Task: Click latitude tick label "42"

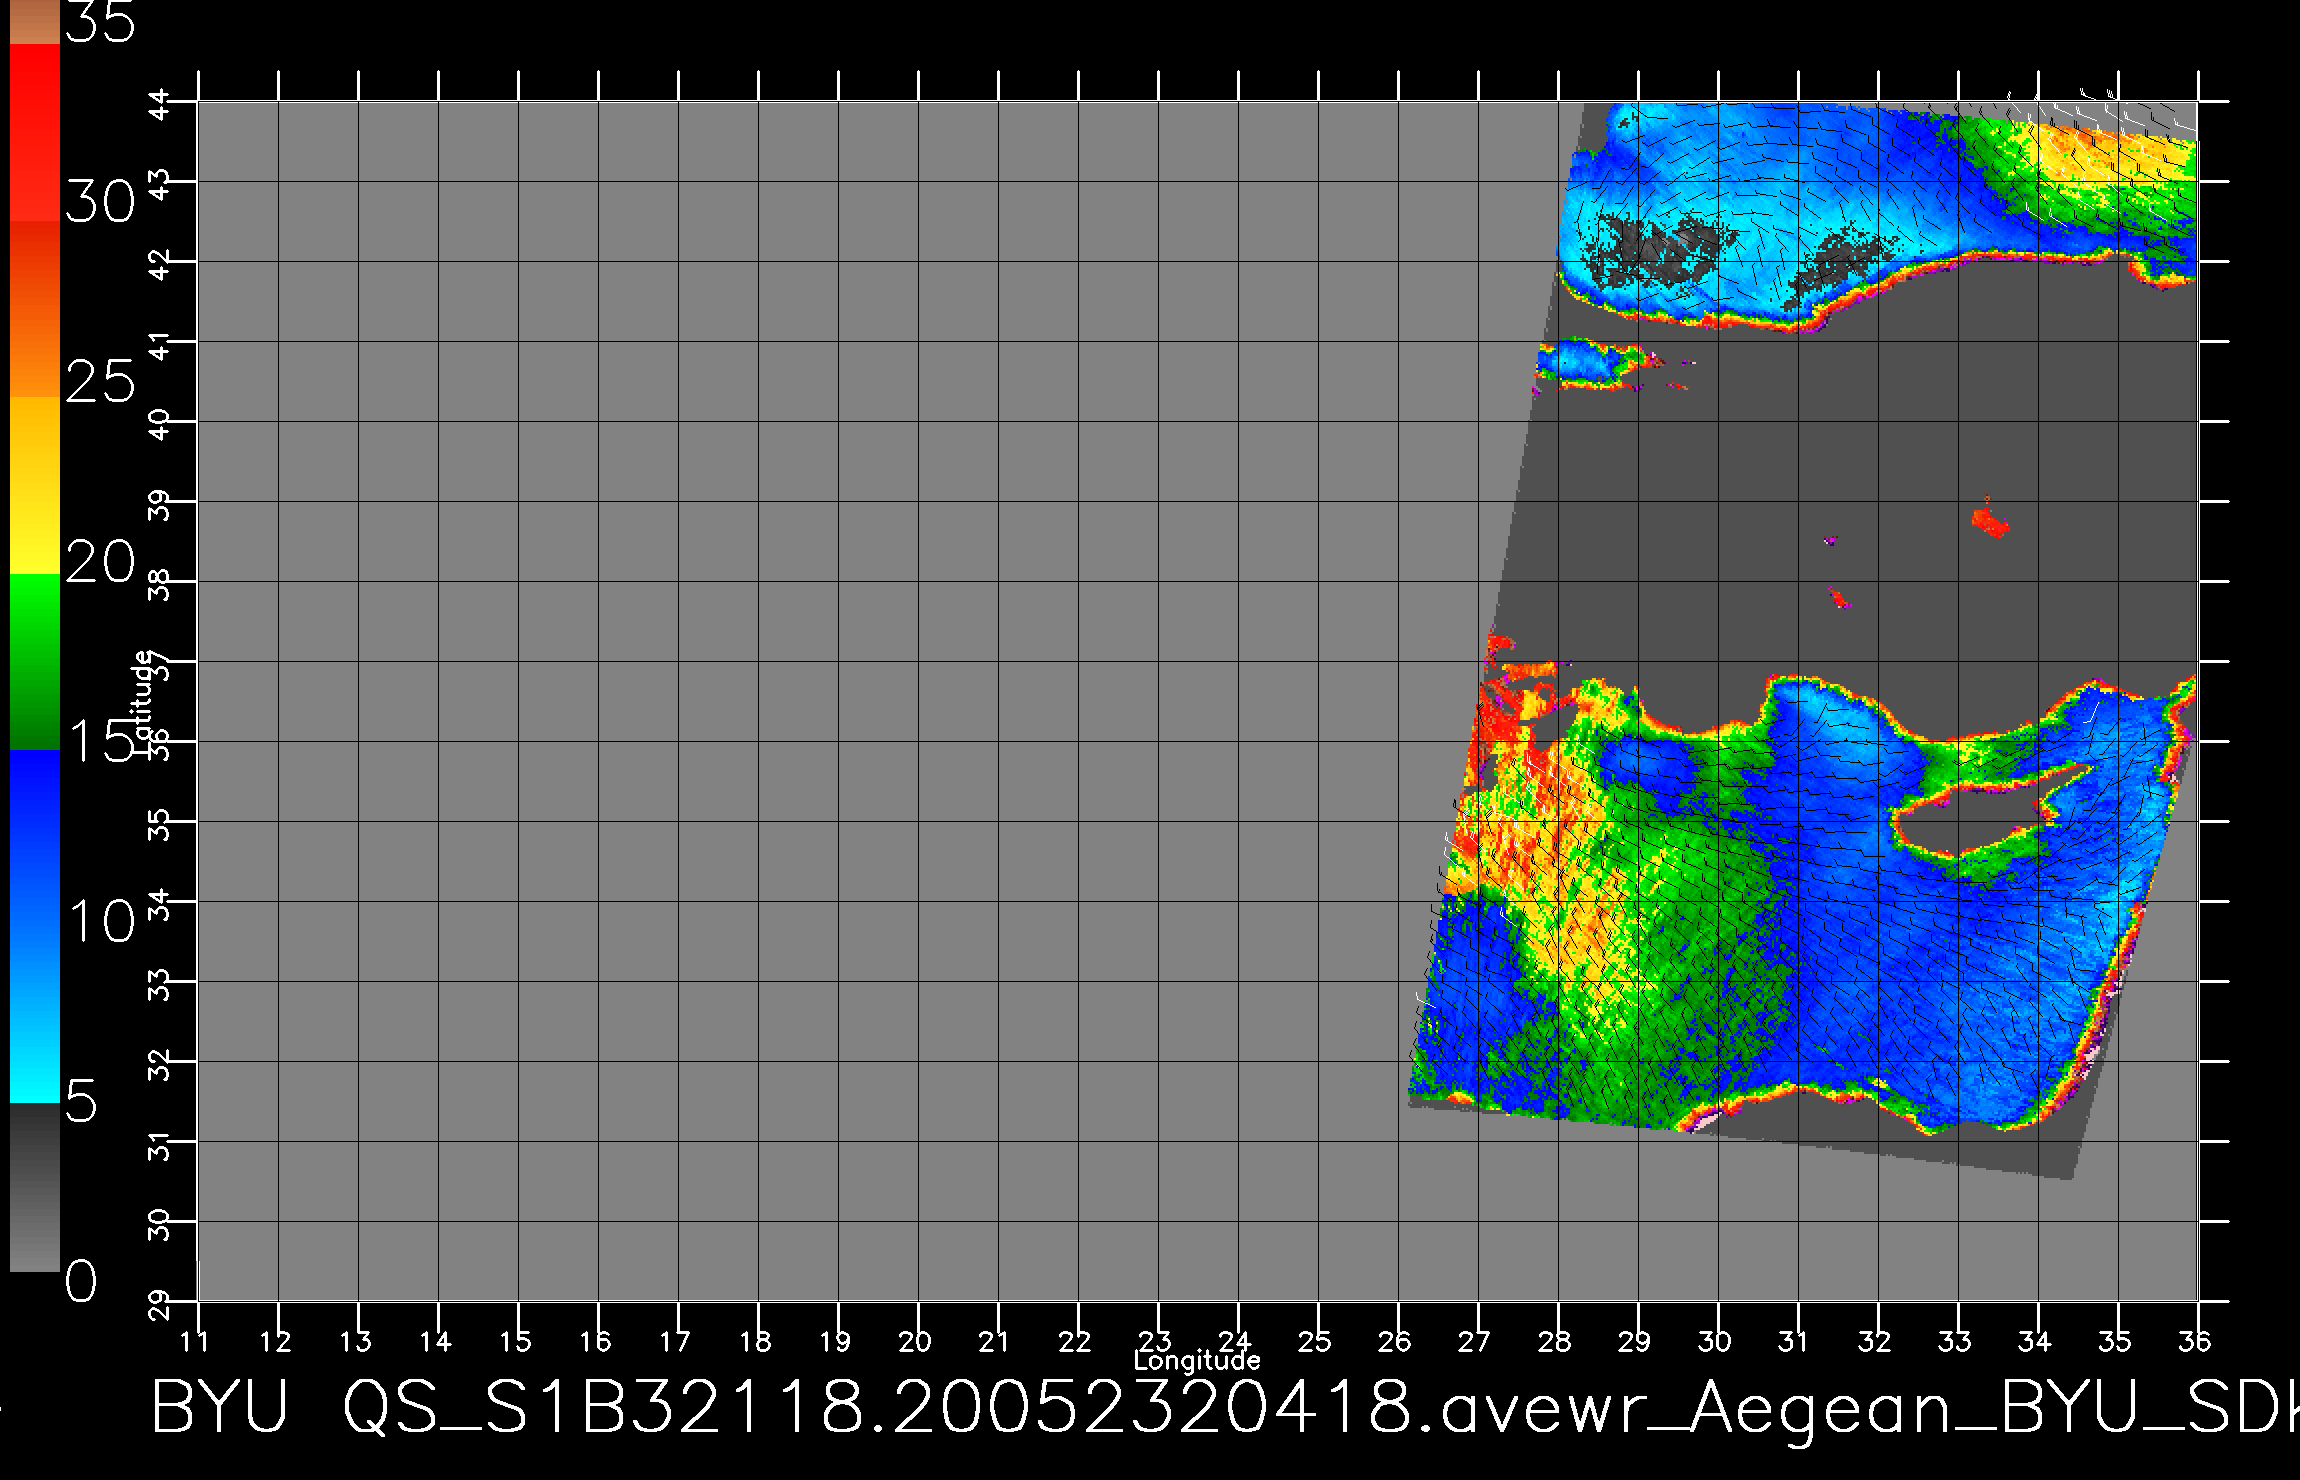Action: pyautogui.click(x=161, y=263)
